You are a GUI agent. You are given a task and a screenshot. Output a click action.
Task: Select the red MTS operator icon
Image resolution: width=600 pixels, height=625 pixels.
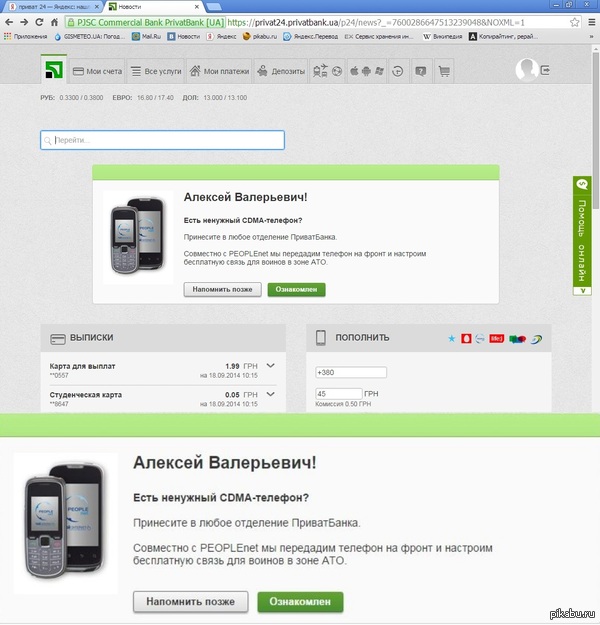[466, 338]
